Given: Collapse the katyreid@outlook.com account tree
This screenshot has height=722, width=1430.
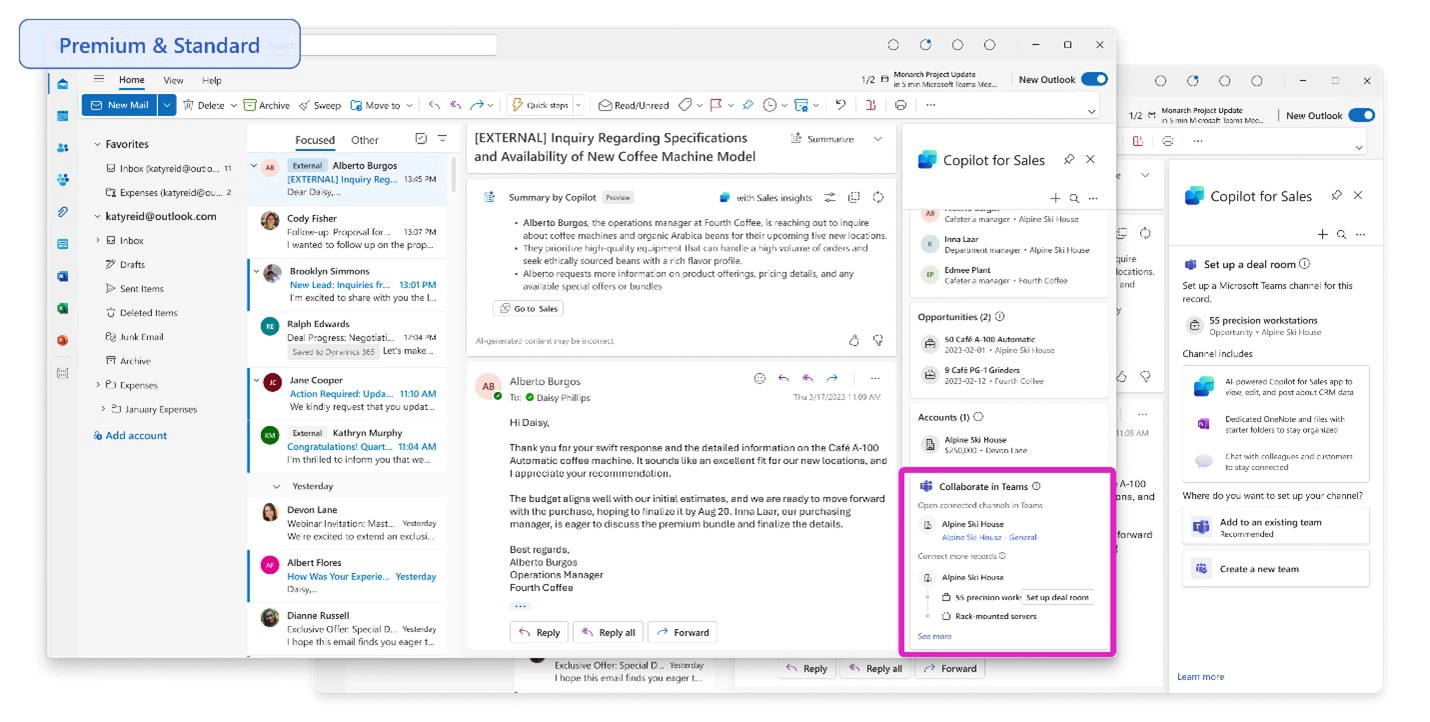Looking at the screenshot, I should click(x=97, y=216).
